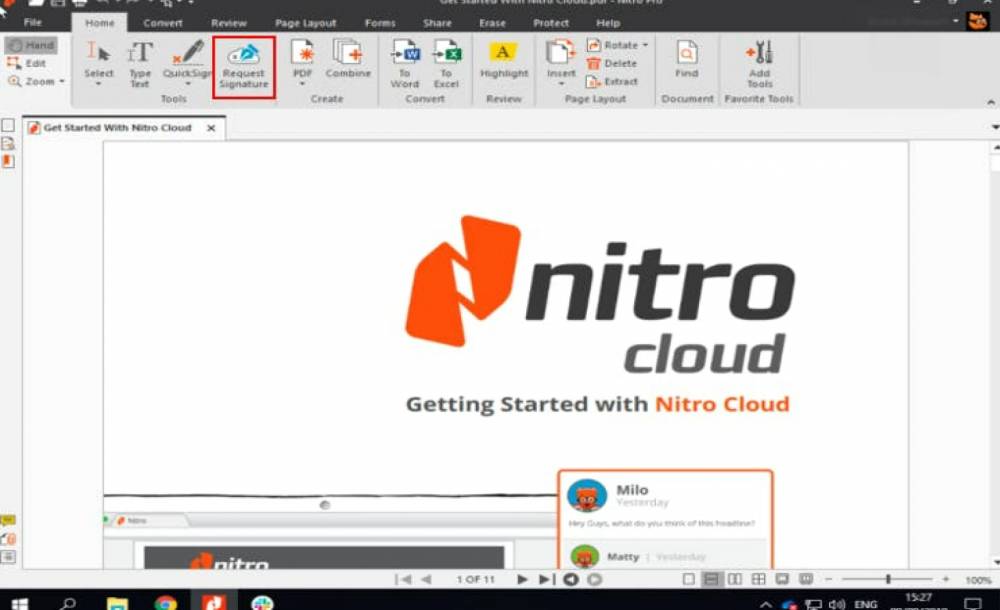The image size is (1000, 610).
Task: Click Add Tools favorite
Action: click(x=760, y=64)
